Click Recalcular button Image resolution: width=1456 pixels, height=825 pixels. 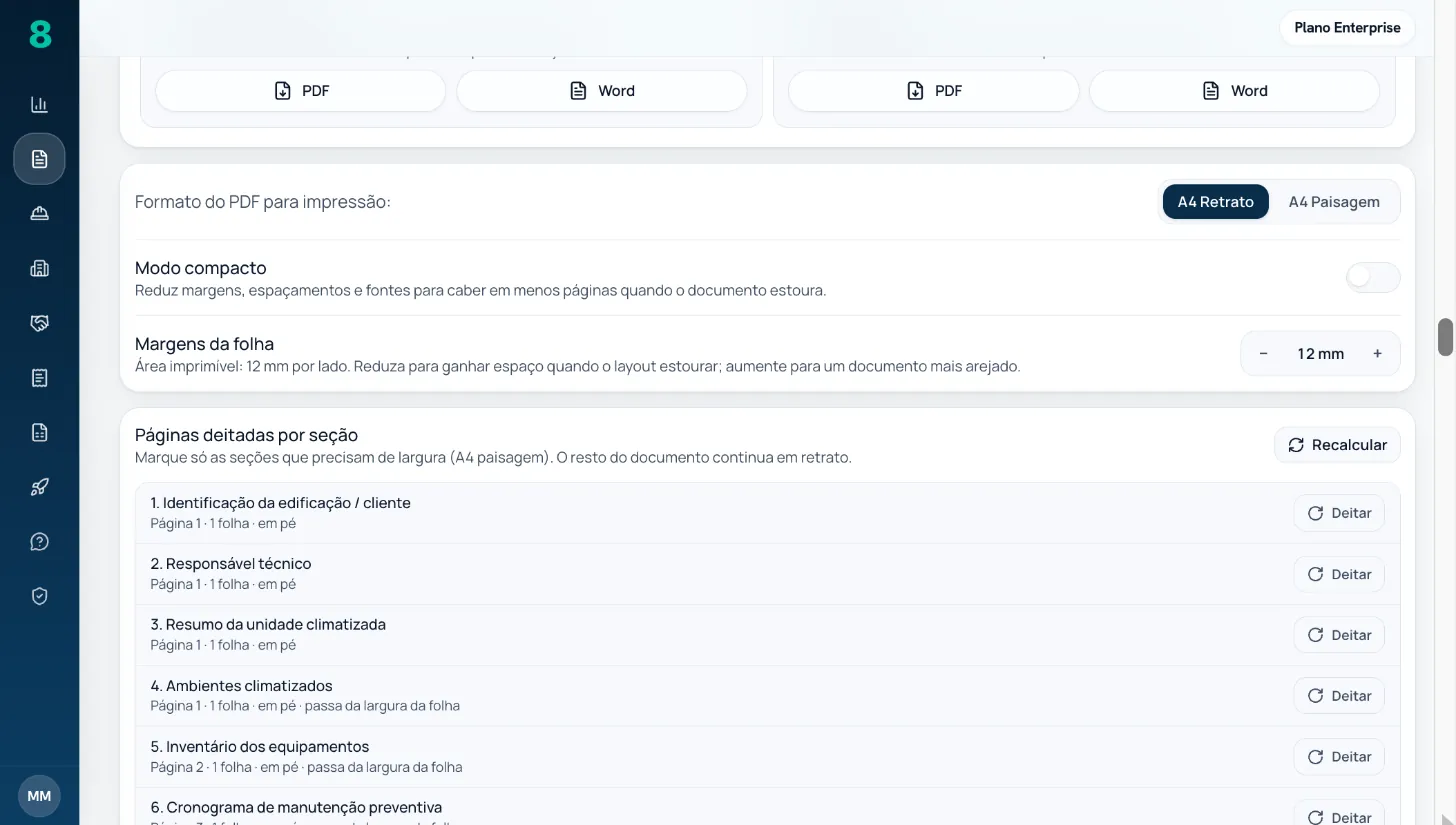(x=1337, y=445)
